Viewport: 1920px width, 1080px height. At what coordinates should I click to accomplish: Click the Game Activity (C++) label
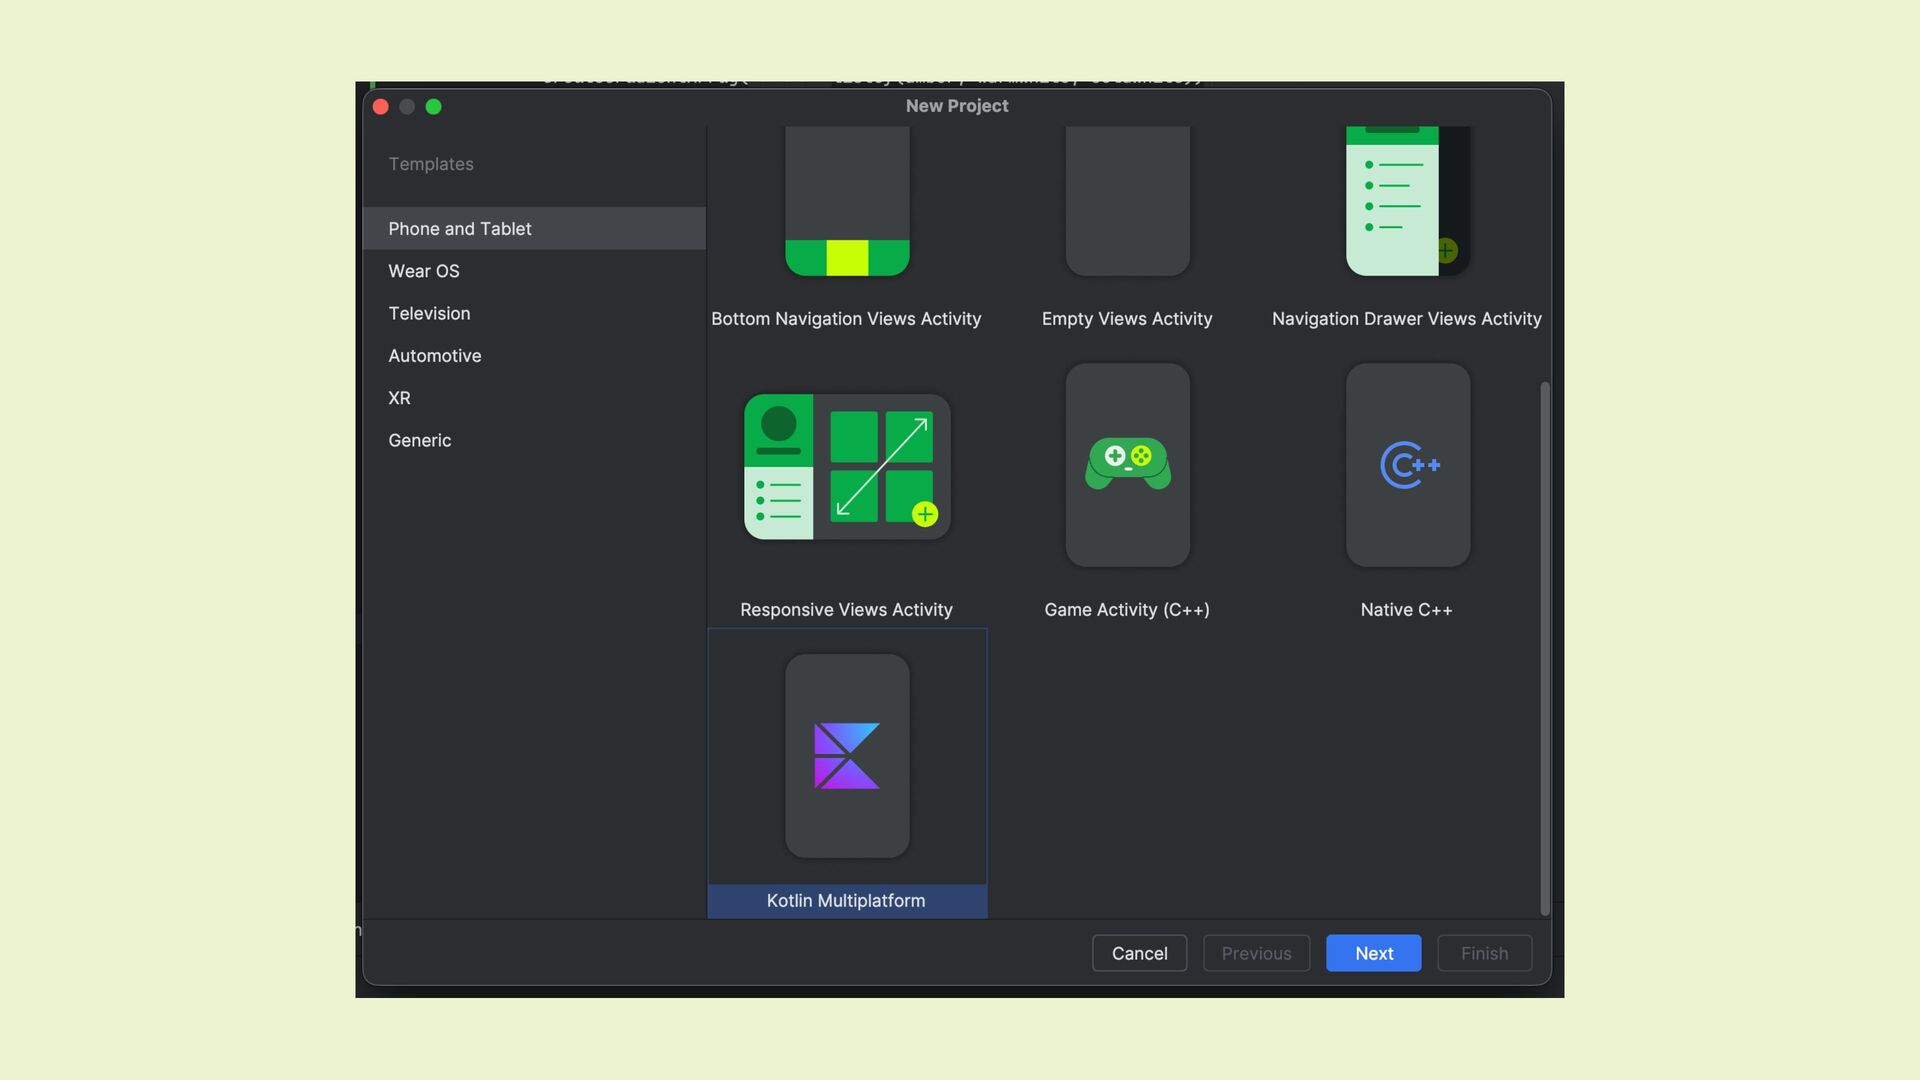tap(1127, 610)
